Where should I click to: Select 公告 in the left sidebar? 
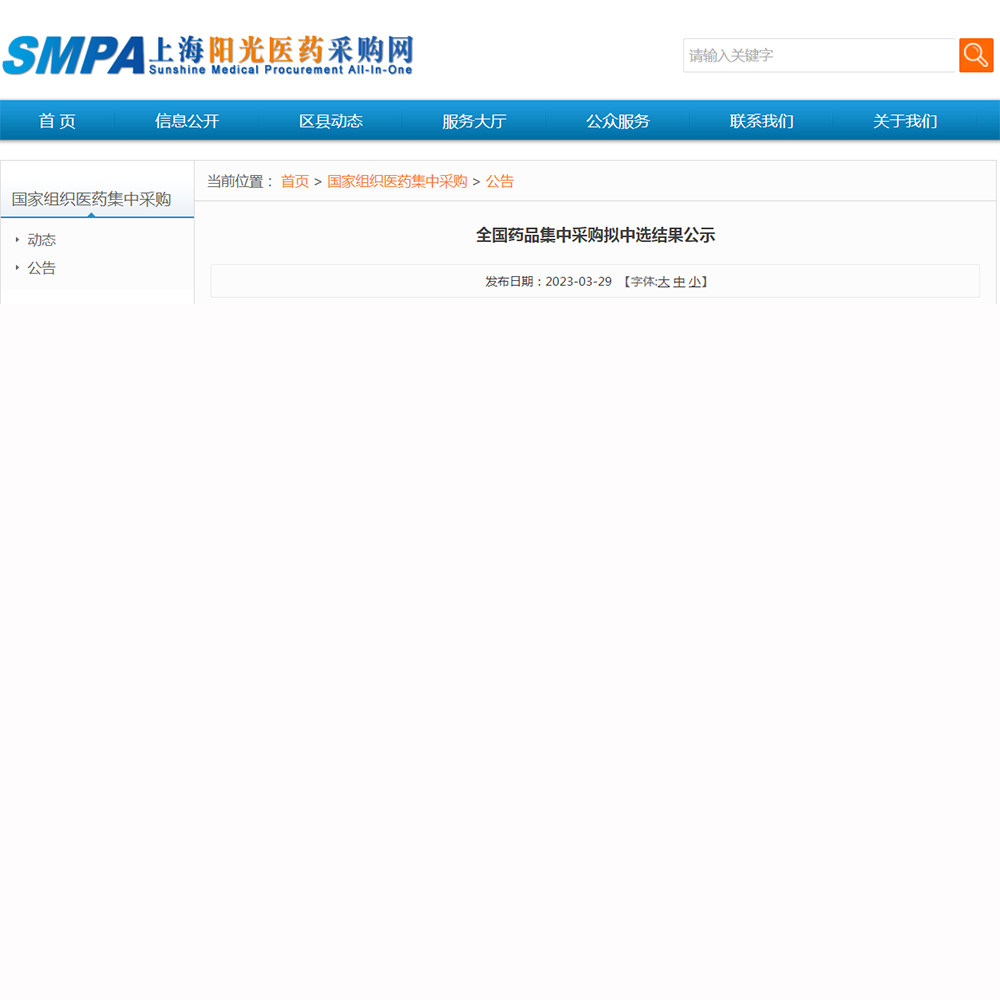click(42, 268)
